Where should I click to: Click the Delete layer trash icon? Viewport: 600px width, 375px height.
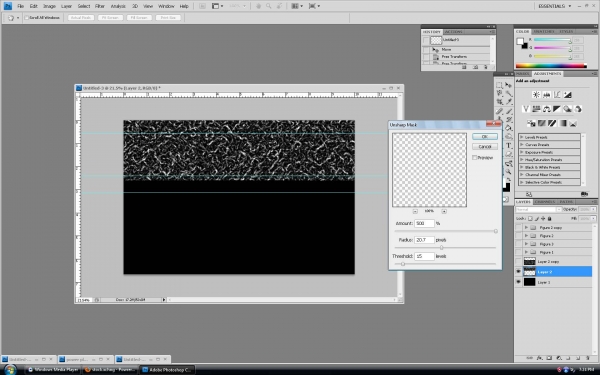point(588,358)
